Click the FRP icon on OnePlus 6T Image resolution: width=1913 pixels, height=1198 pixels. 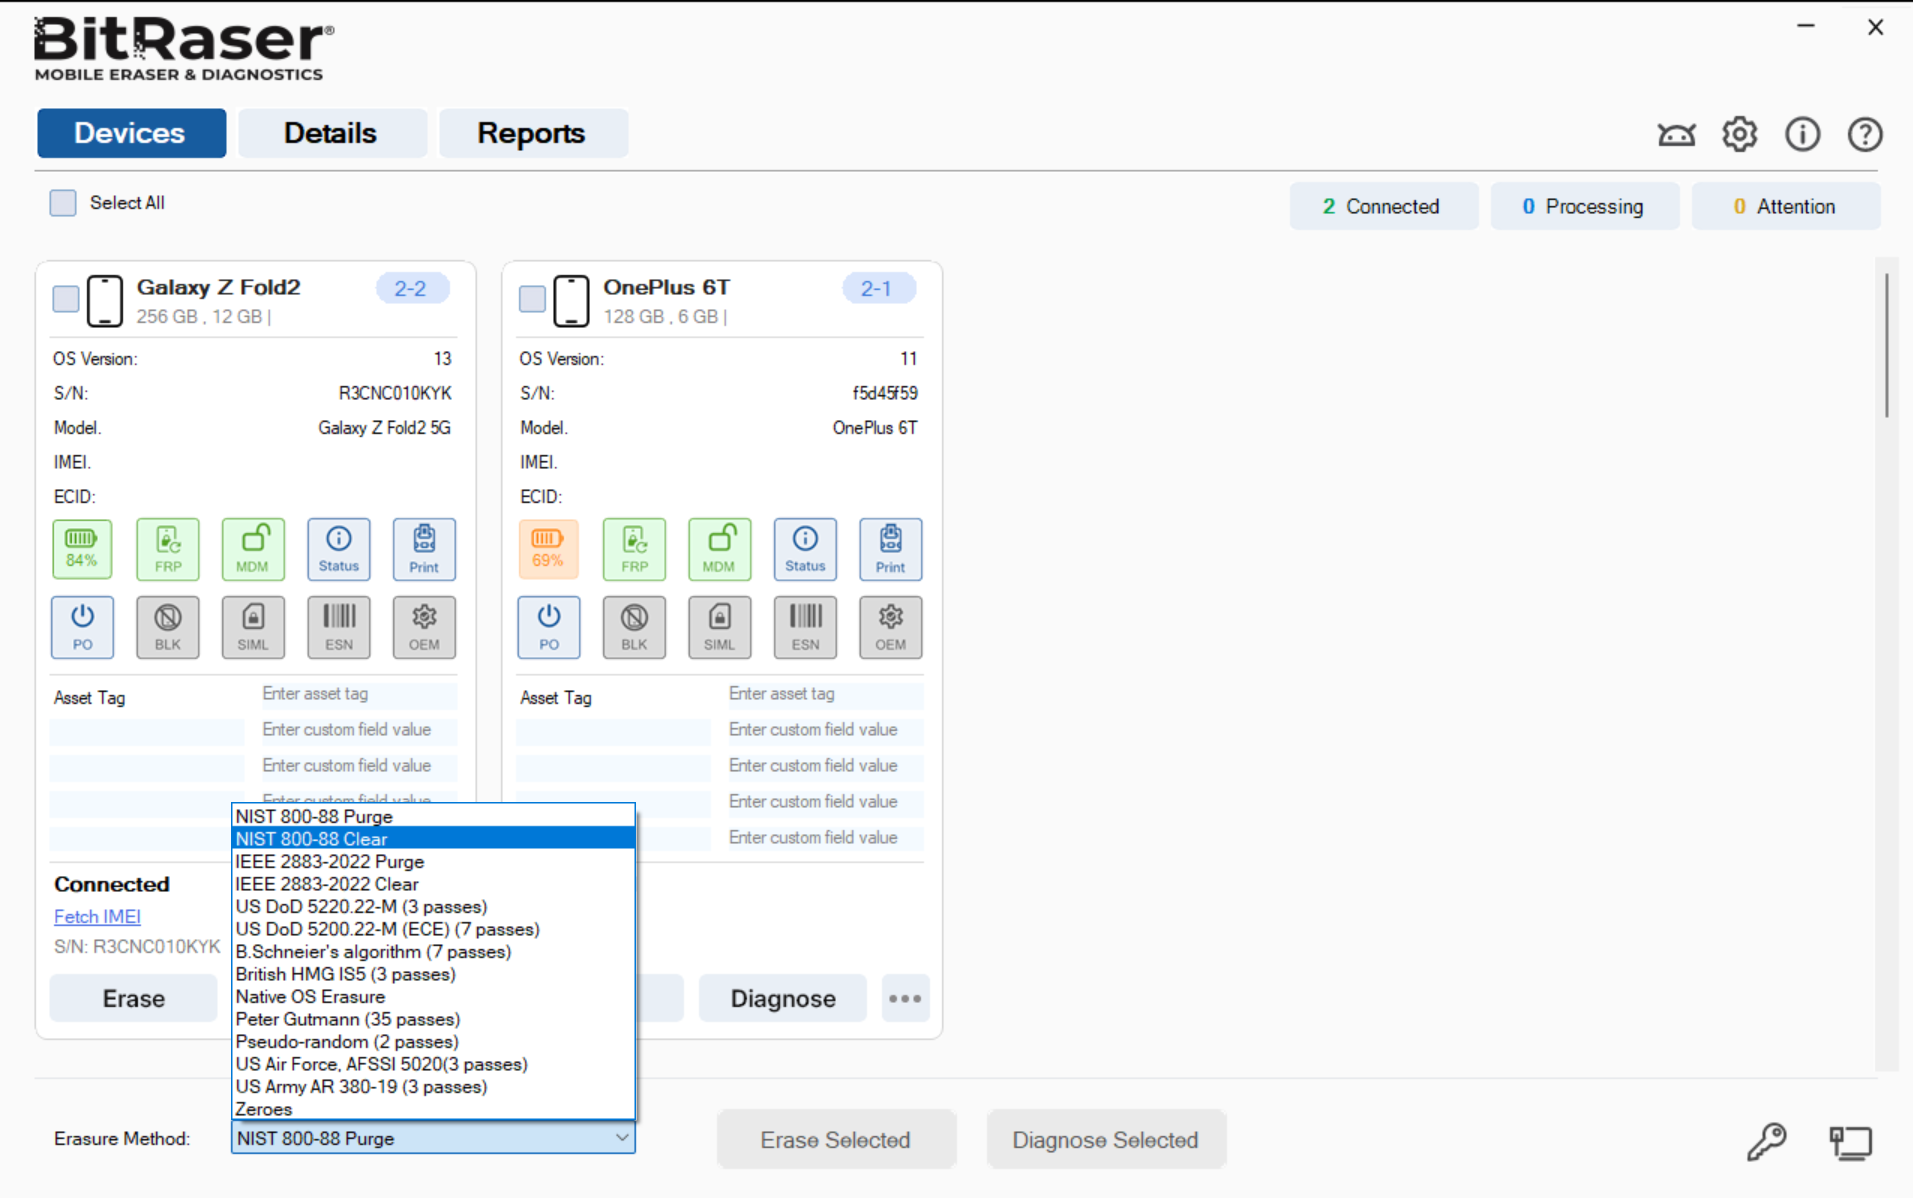tap(634, 549)
